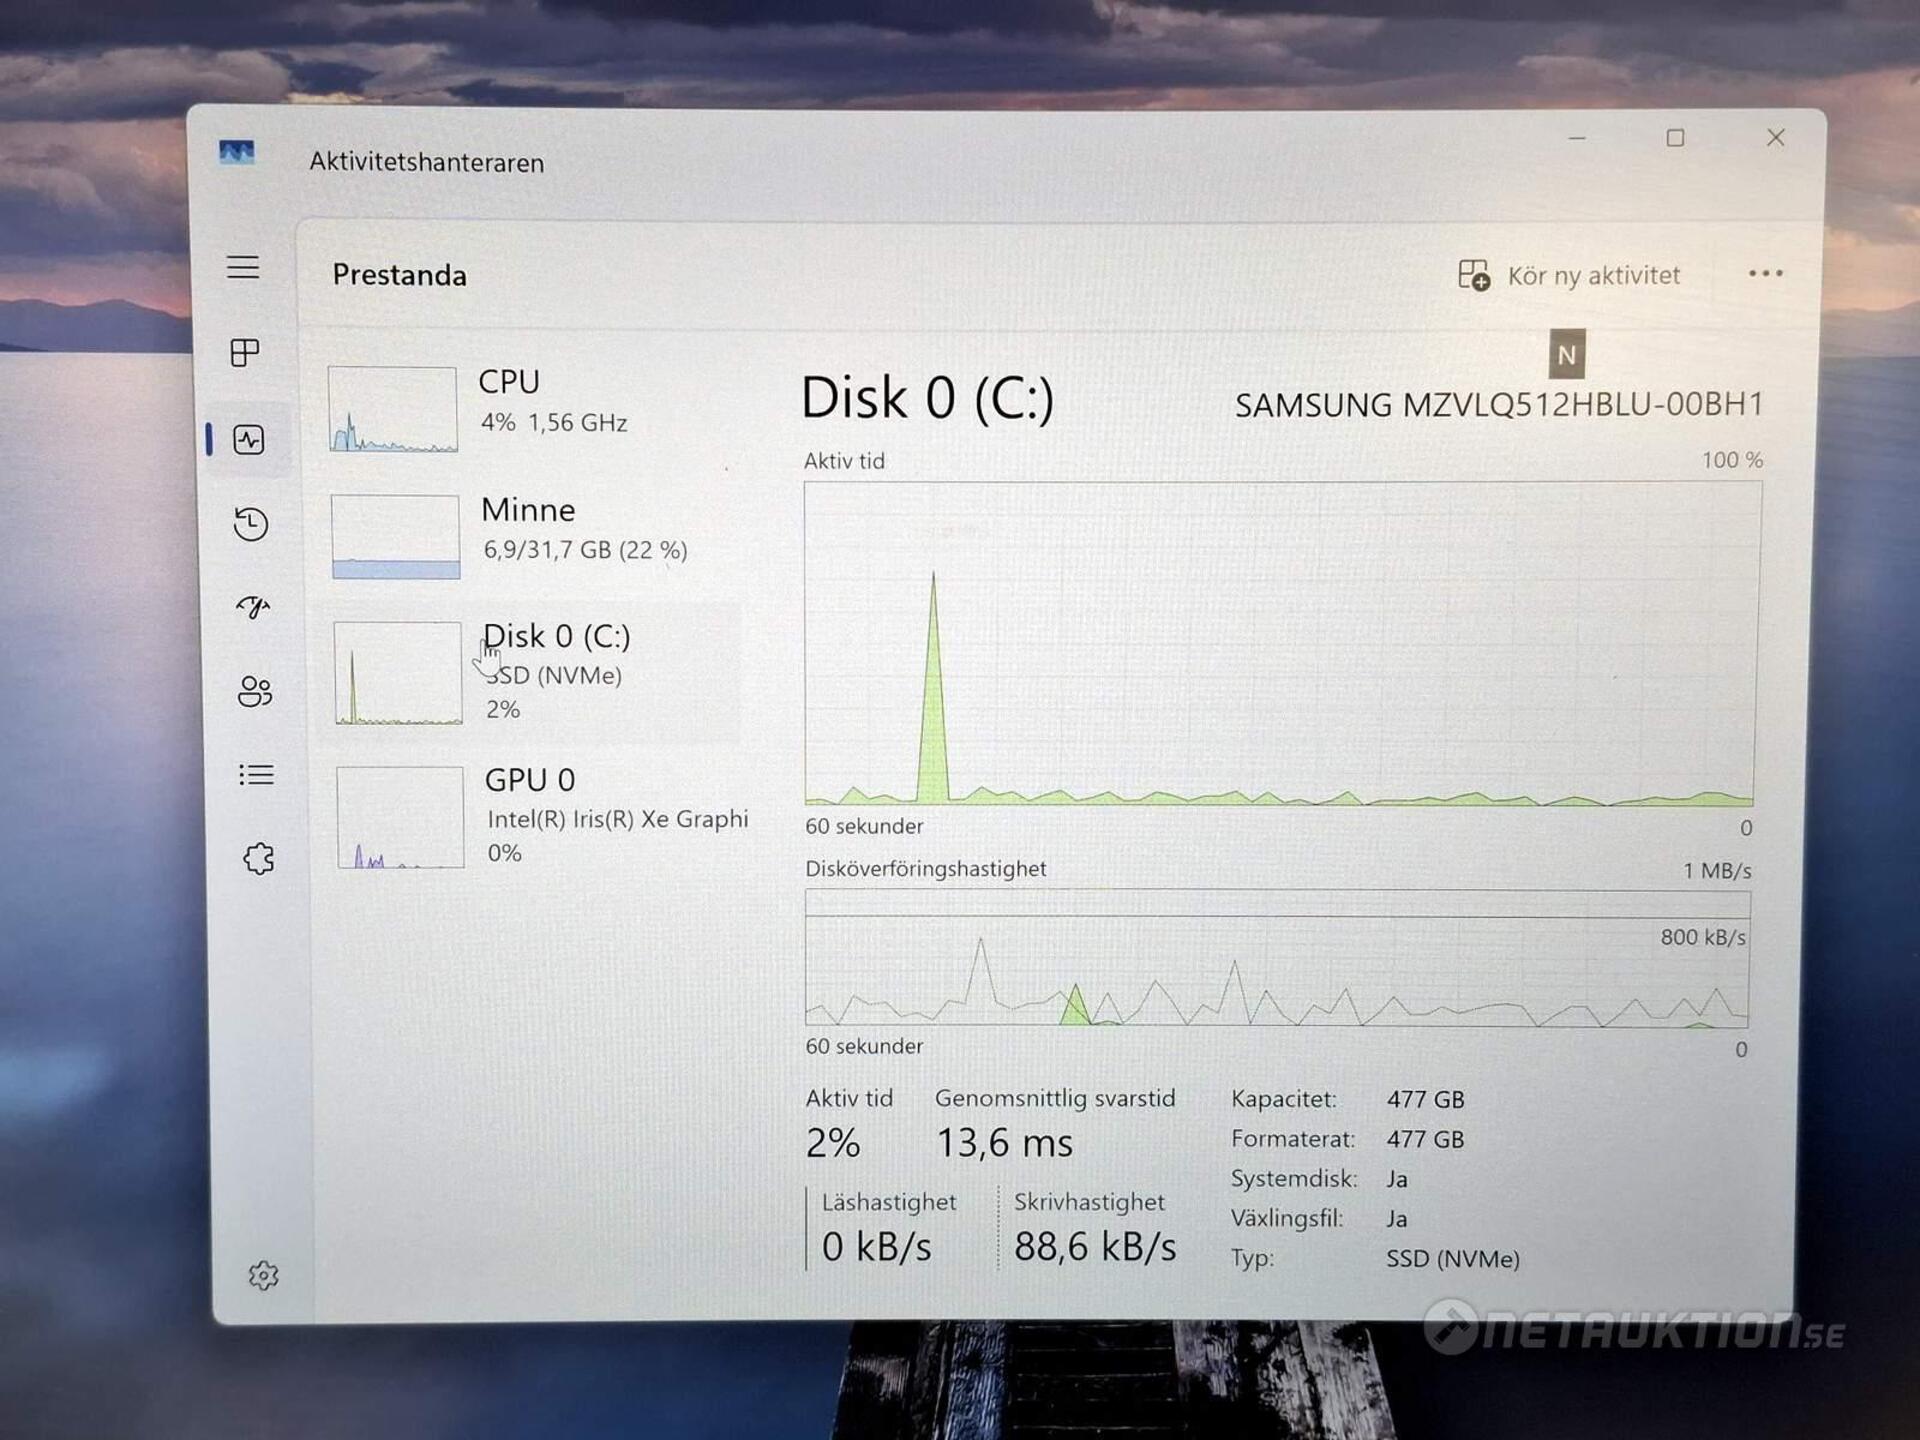Image resolution: width=1920 pixels, height=1440 pixels.
Task: Maximize the Aktivitetshanteraren window
Action: point(1675,138)
